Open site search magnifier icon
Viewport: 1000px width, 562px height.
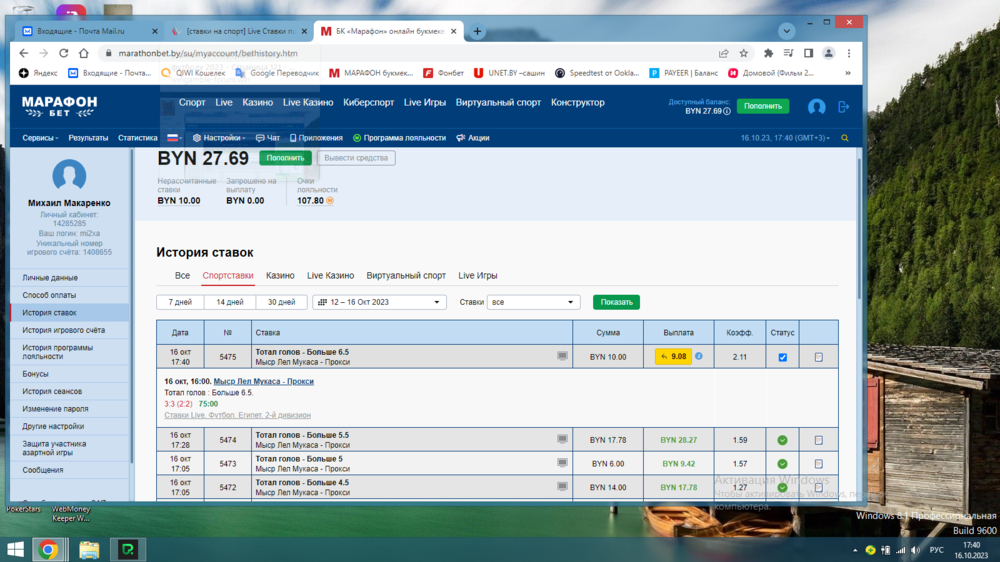point(844,138)
